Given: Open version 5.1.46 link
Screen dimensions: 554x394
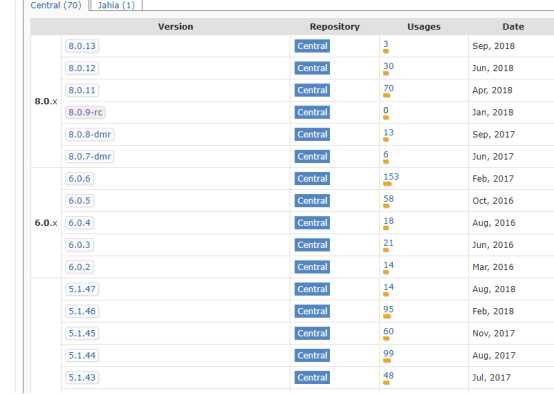Looking at the screenshot, I should point(82,311).
